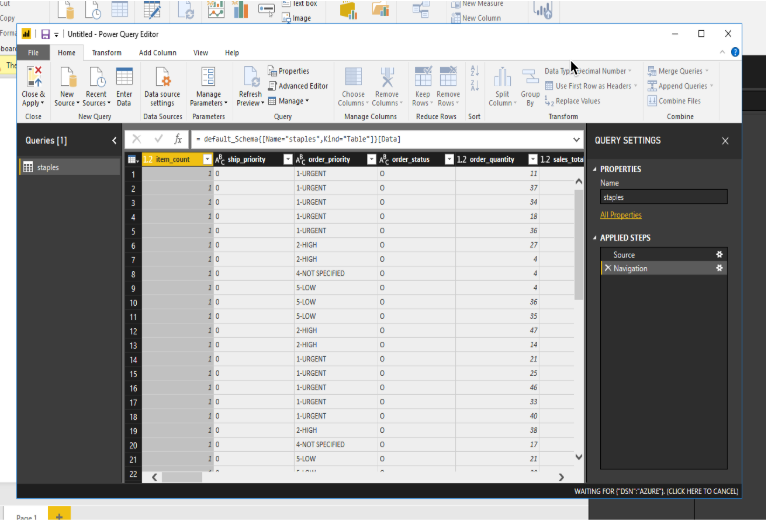The height and width of the screenshot is (522, 767).
Task: Click the Choose Columns icon
Action: (x=353, y=77)
